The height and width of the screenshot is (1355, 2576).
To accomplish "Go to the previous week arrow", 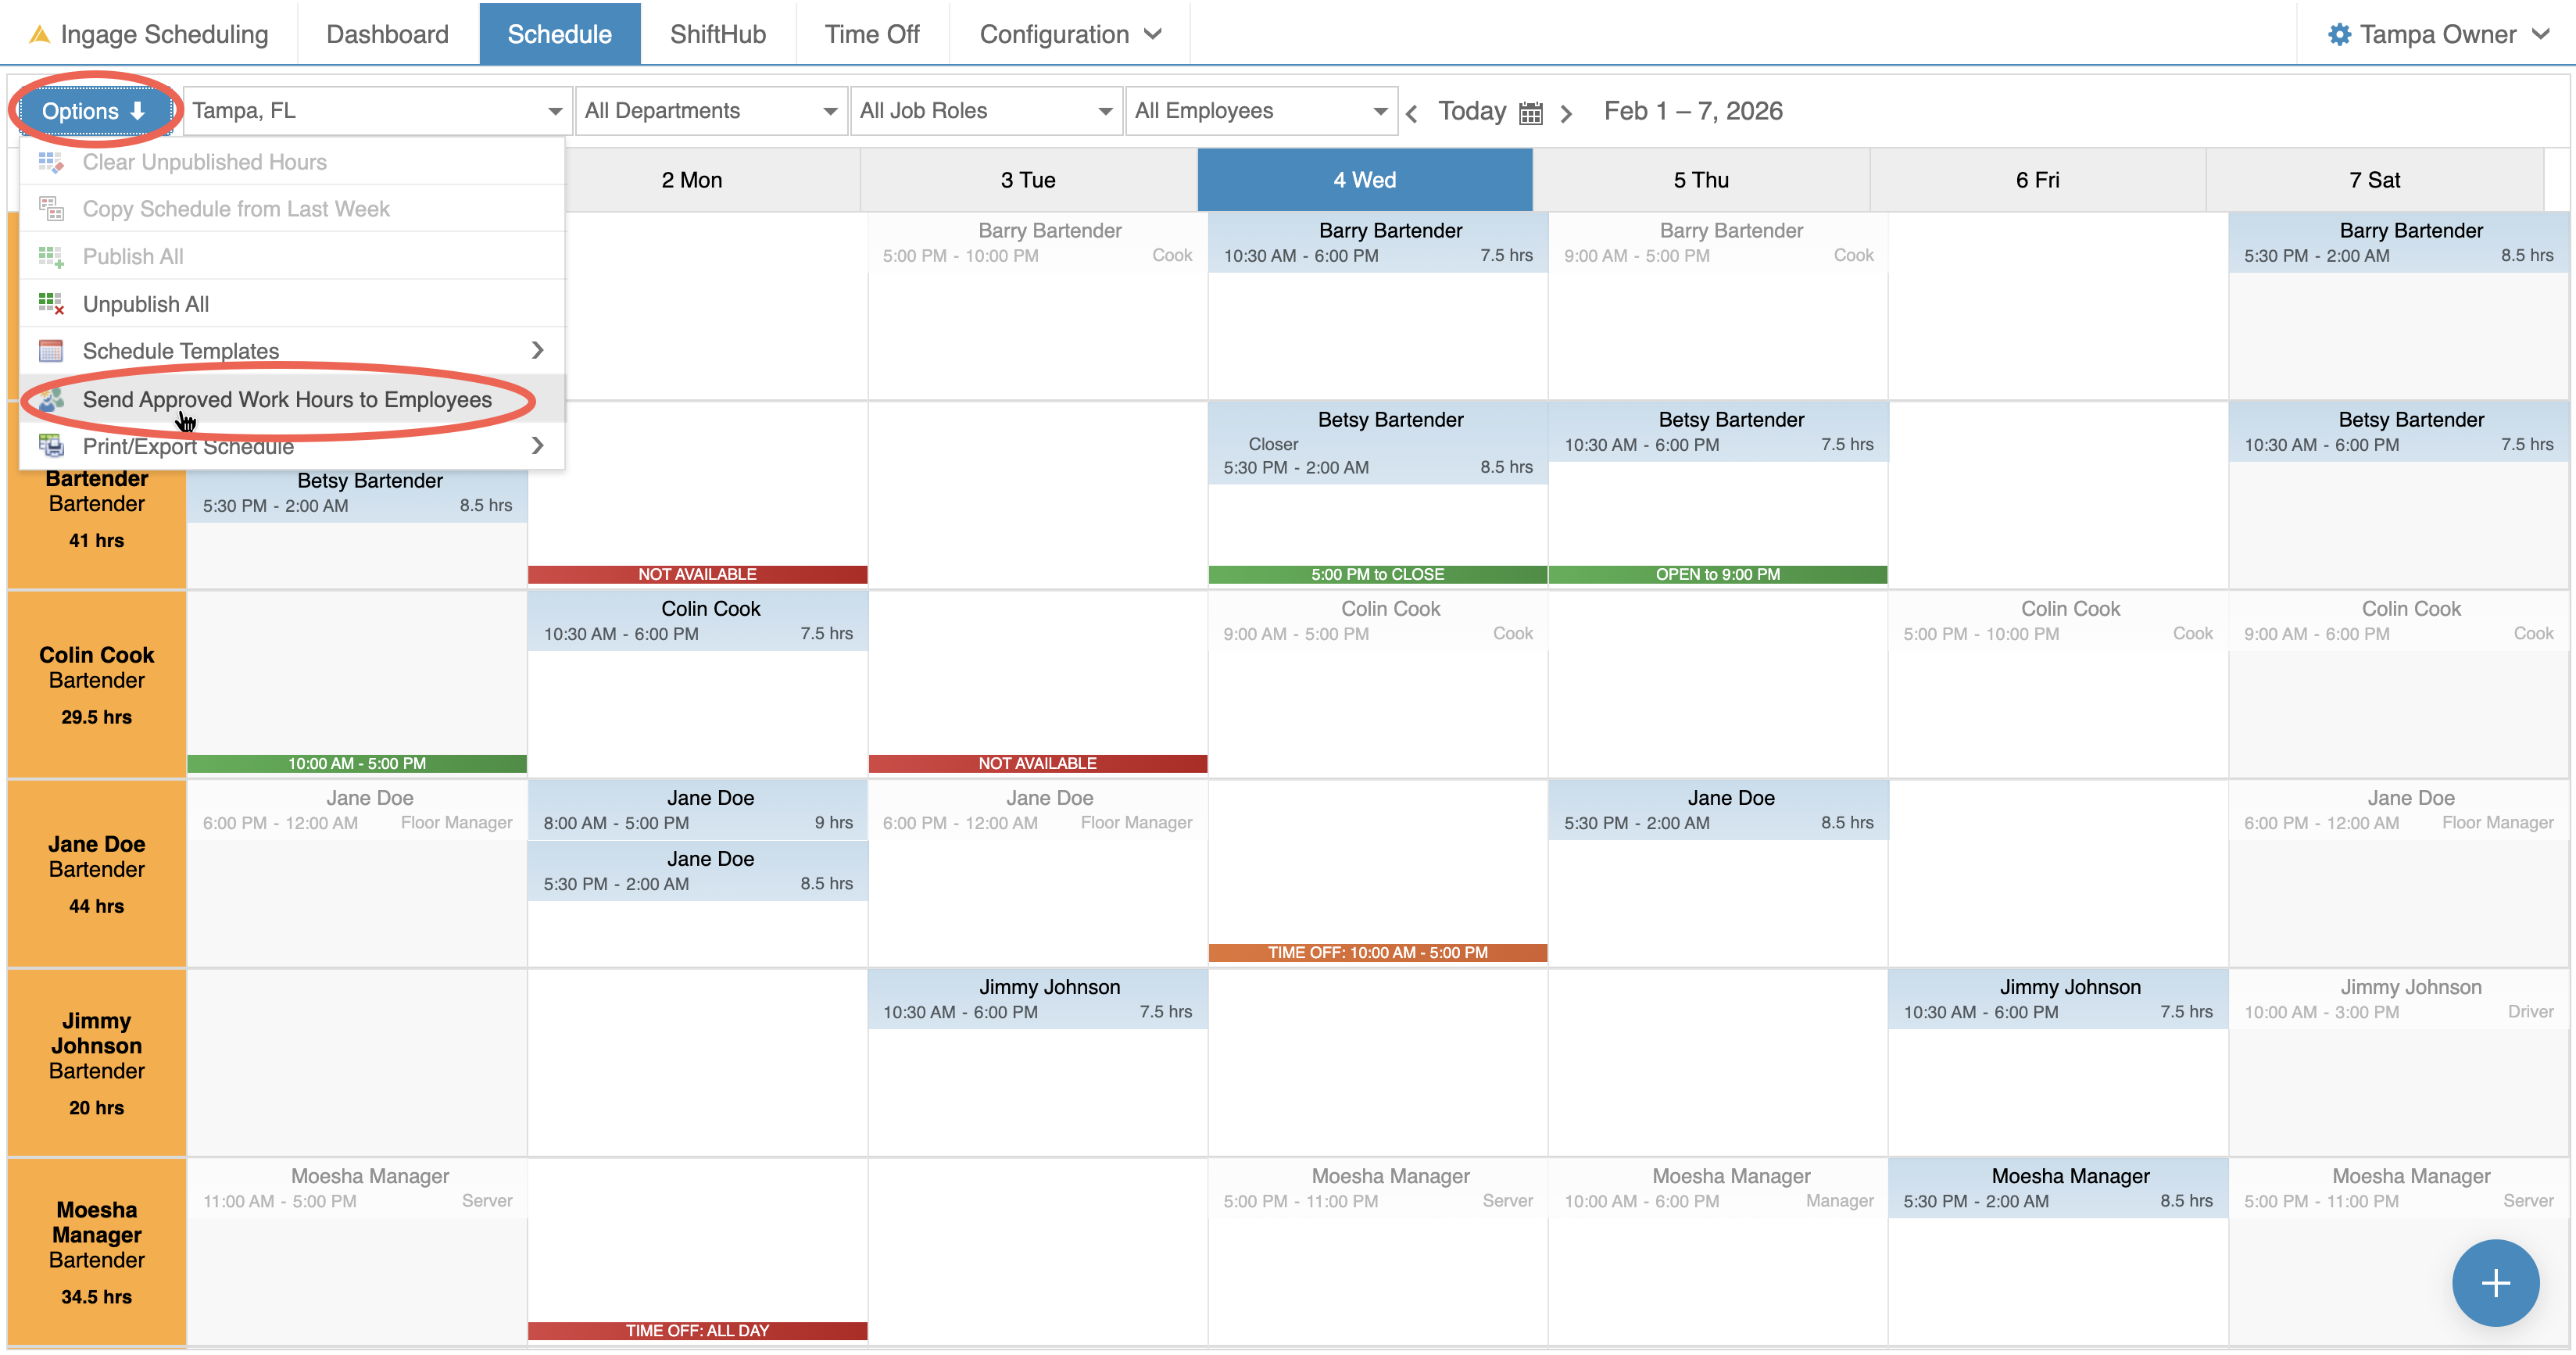I will coord(1411,113).
